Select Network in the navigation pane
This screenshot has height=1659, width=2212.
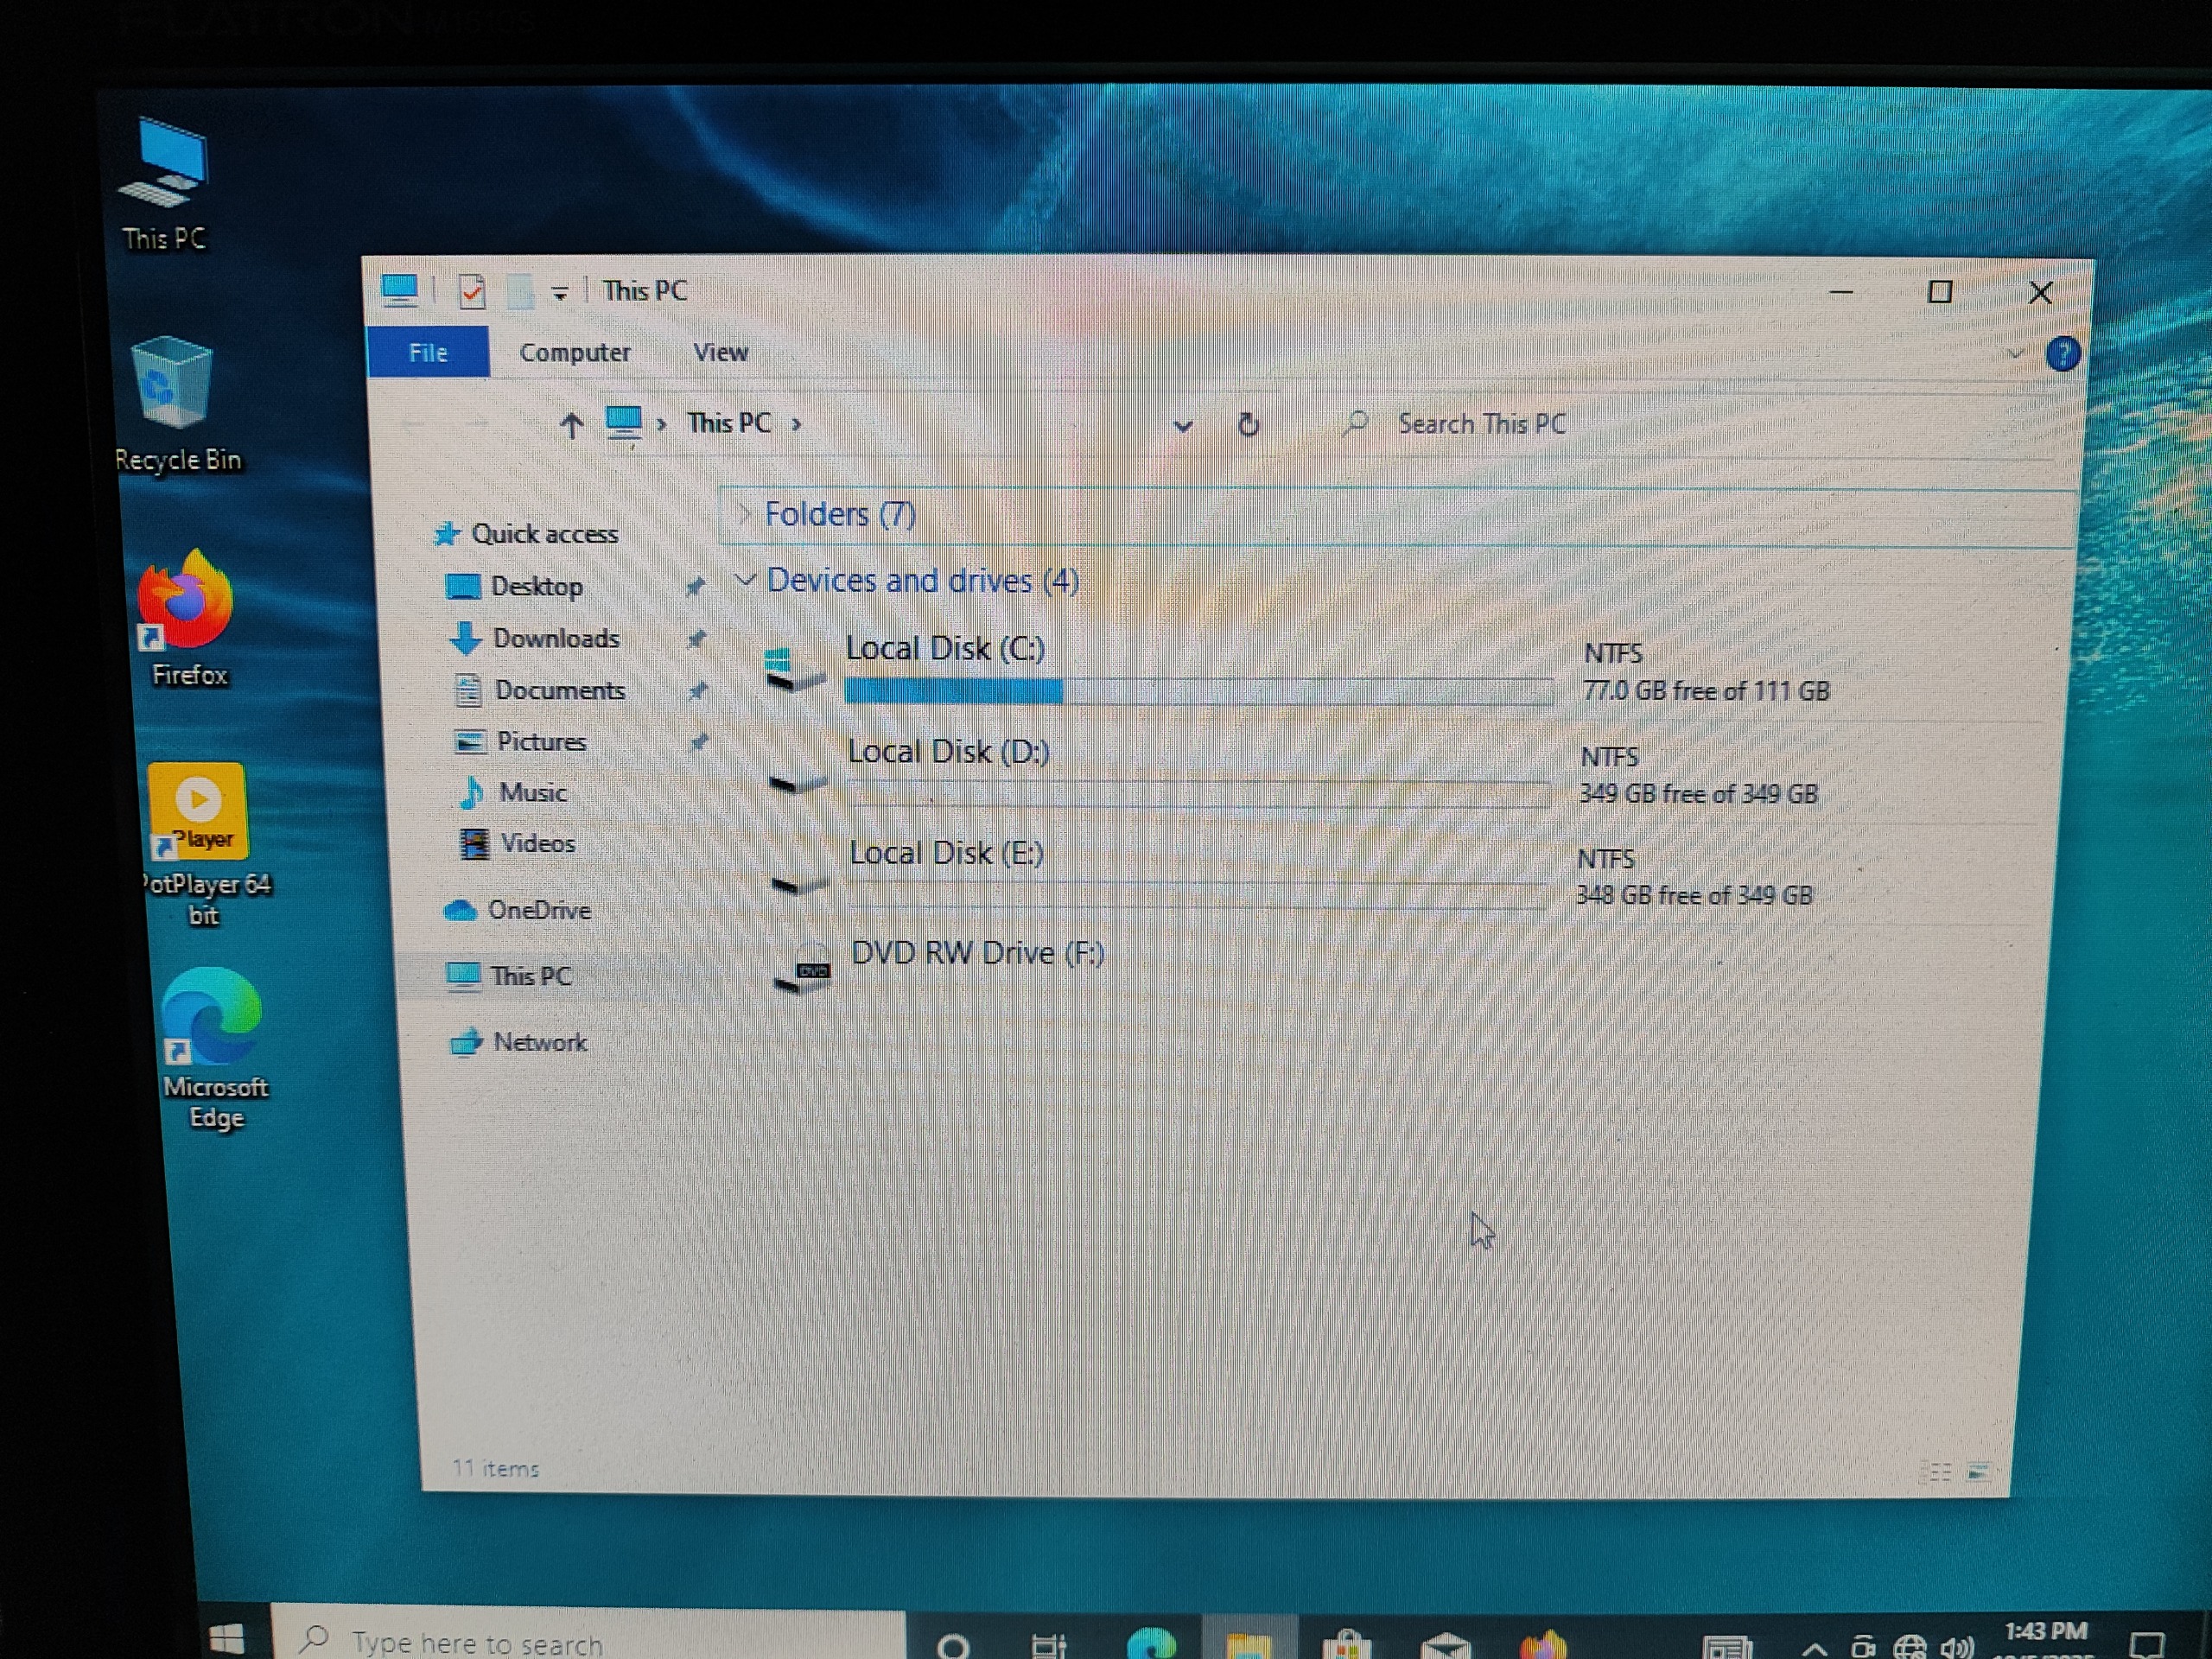point(540,1043)
